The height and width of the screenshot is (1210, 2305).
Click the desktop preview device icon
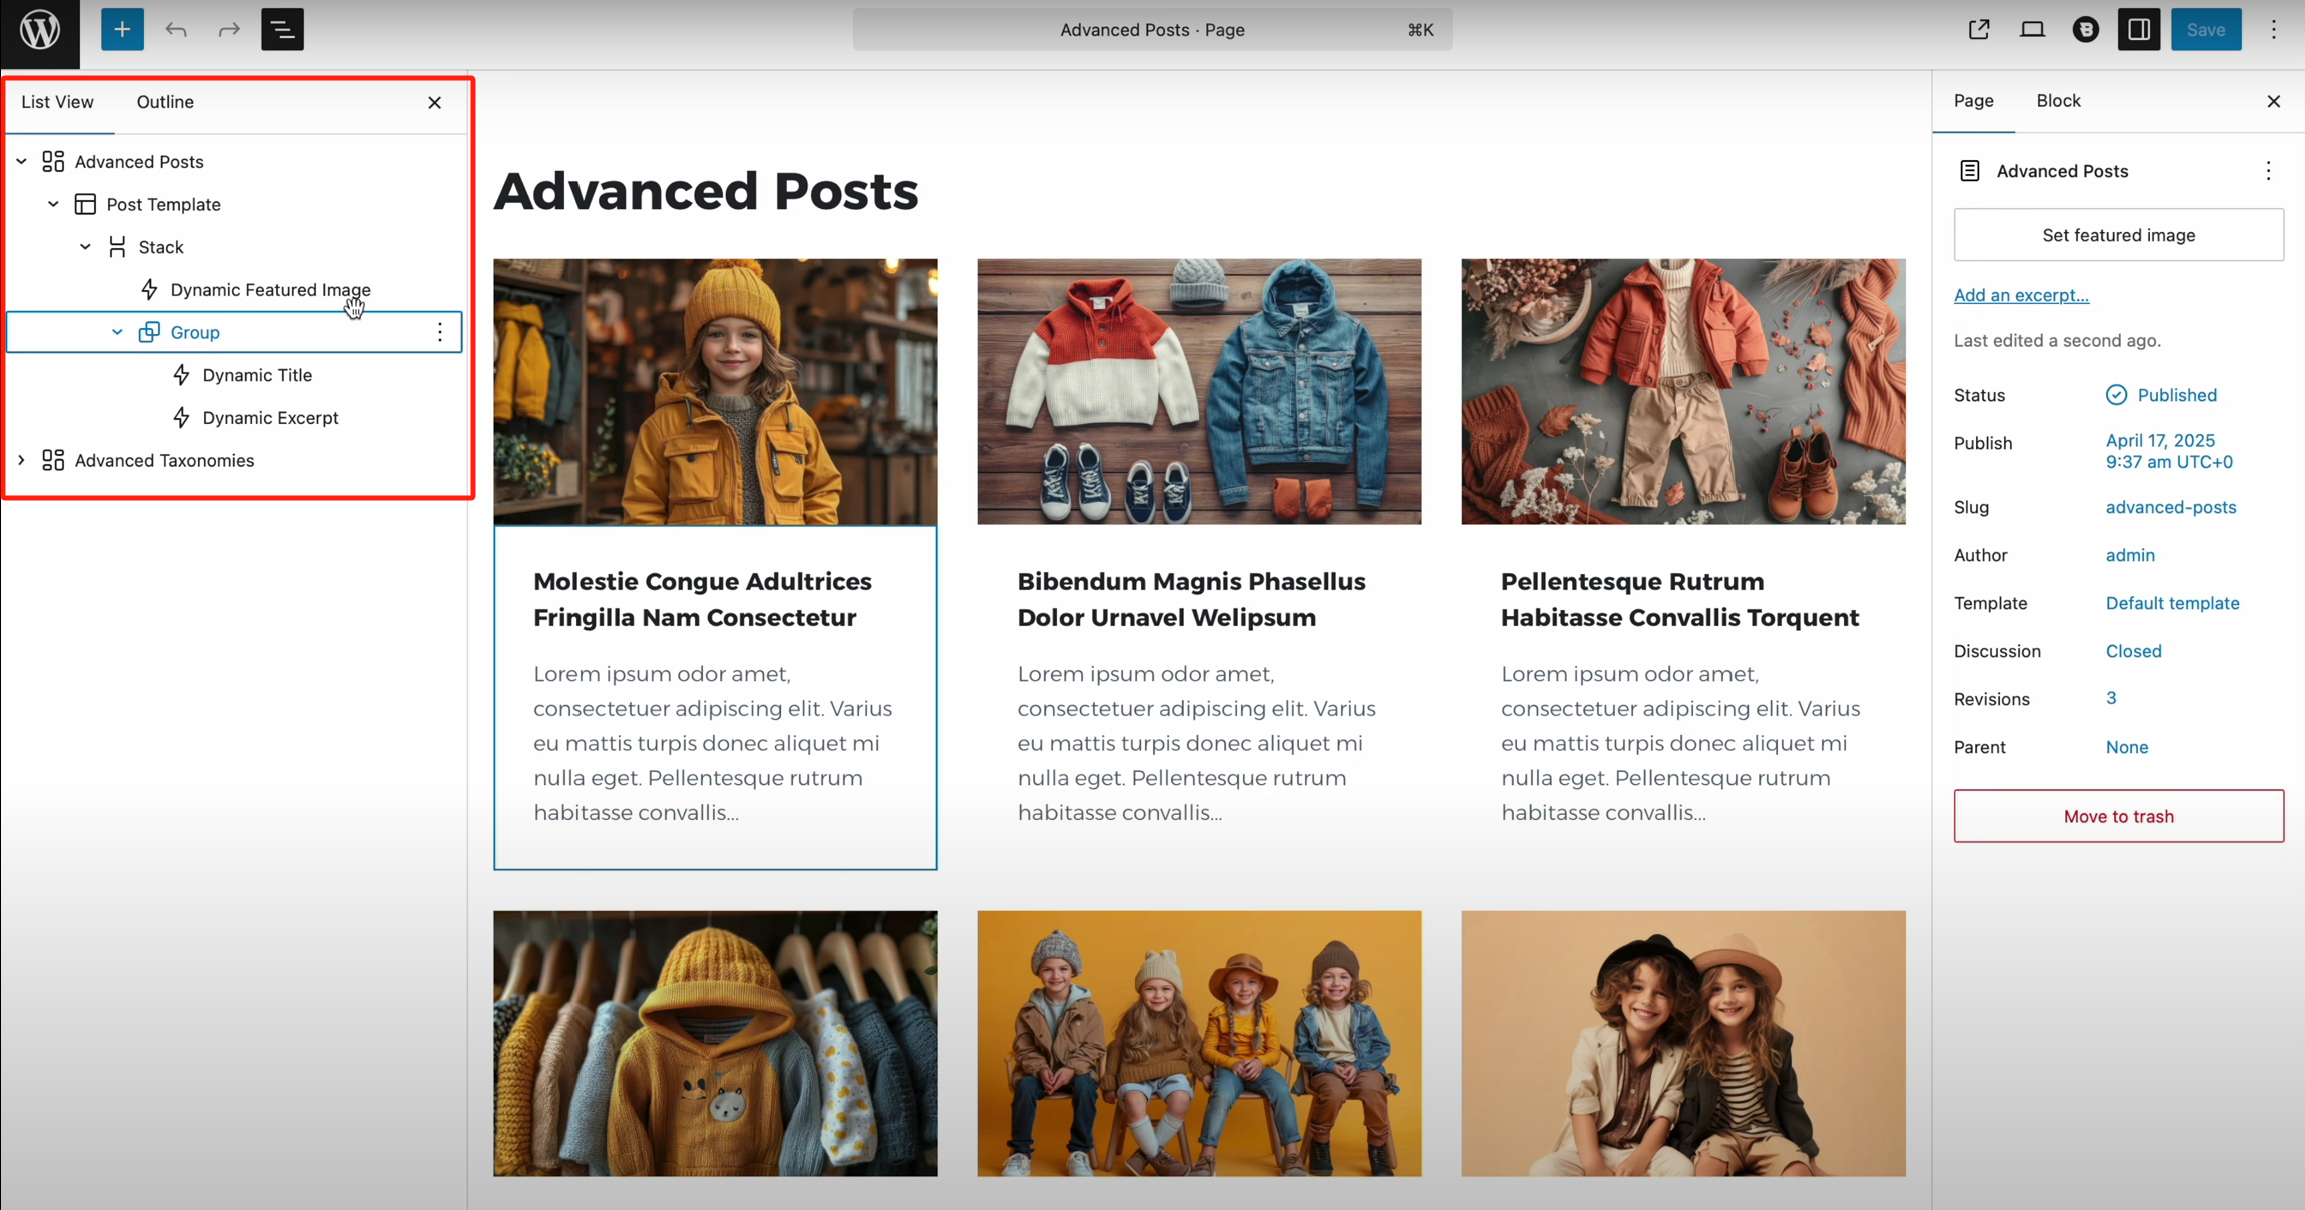(x=2032, y=30)
